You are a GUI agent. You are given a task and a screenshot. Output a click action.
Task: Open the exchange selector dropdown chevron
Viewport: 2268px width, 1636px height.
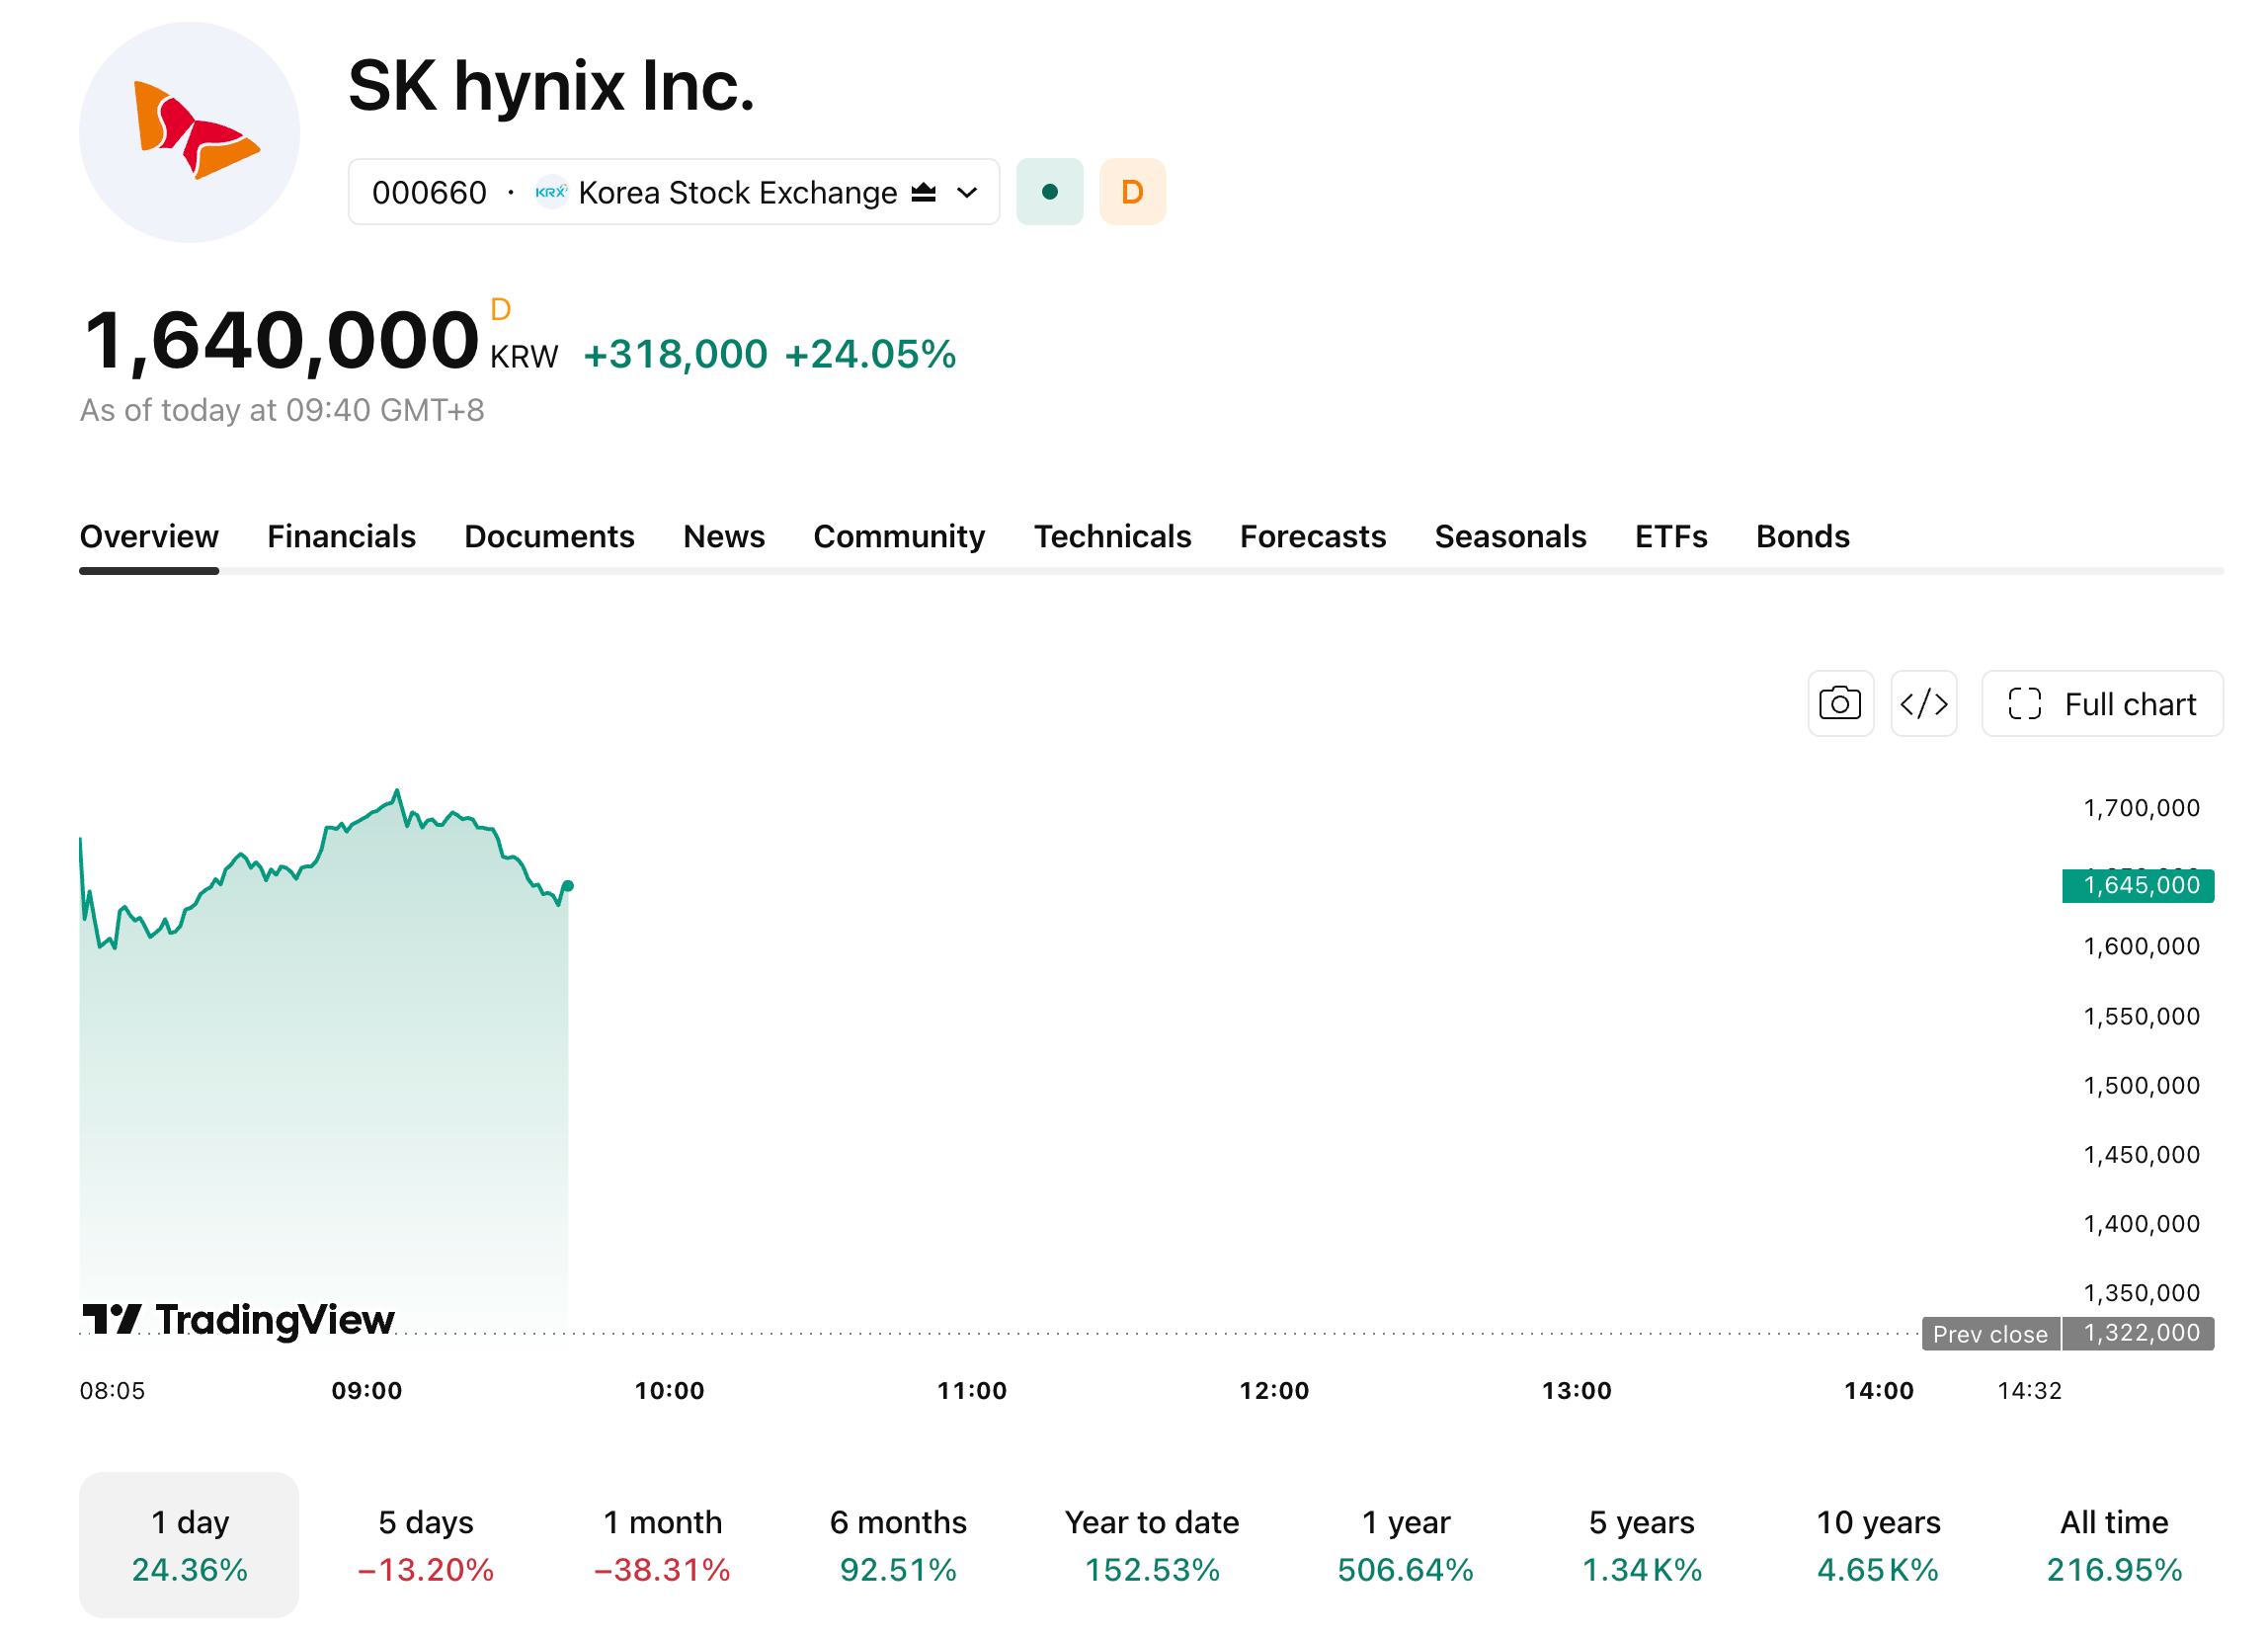tap(967, 192)
